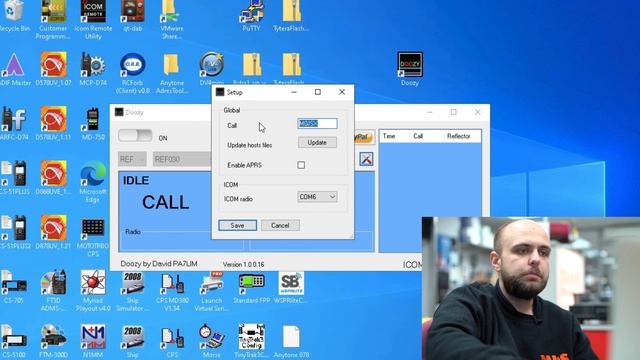Click the Time column header
Viewport: 640px width, 360px height.
394,136
